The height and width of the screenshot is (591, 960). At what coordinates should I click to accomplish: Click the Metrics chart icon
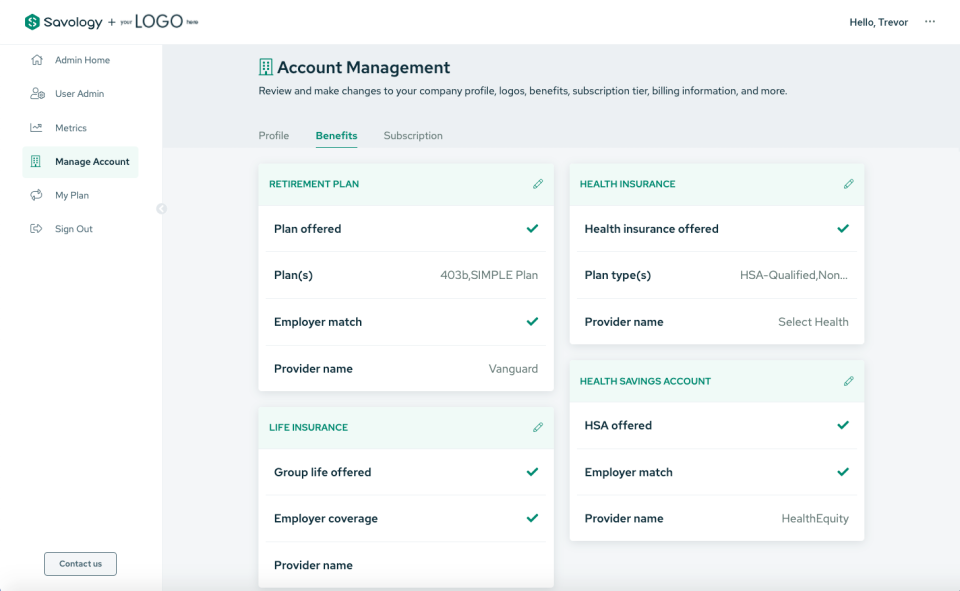point(37,127)
